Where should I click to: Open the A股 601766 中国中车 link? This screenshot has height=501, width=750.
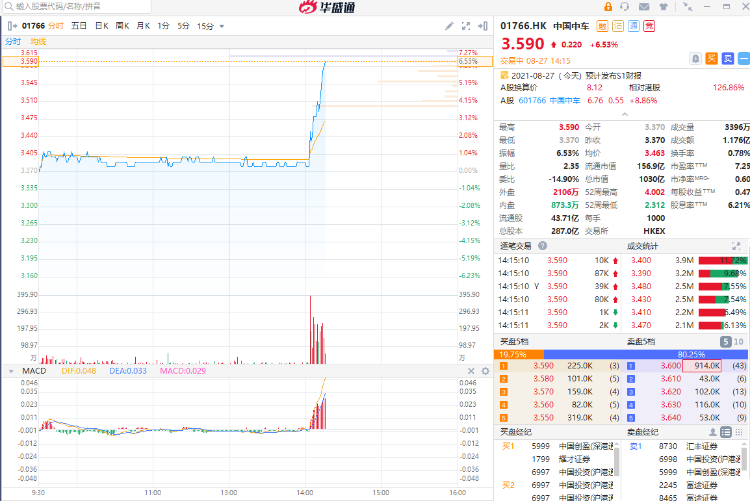pyautogui.click(x=549, y=100)
